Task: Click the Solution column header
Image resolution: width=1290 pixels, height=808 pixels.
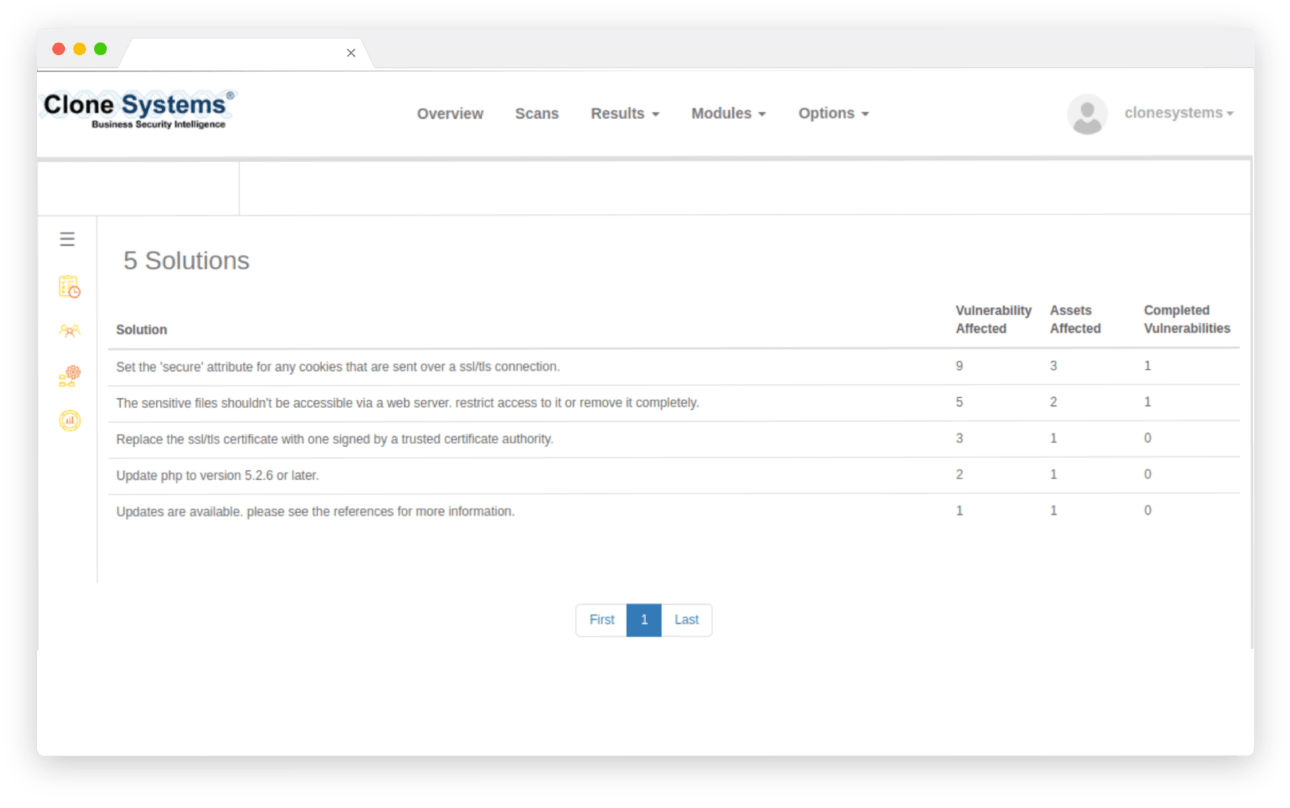Action: pyautogui.click(x=142, y=330)
